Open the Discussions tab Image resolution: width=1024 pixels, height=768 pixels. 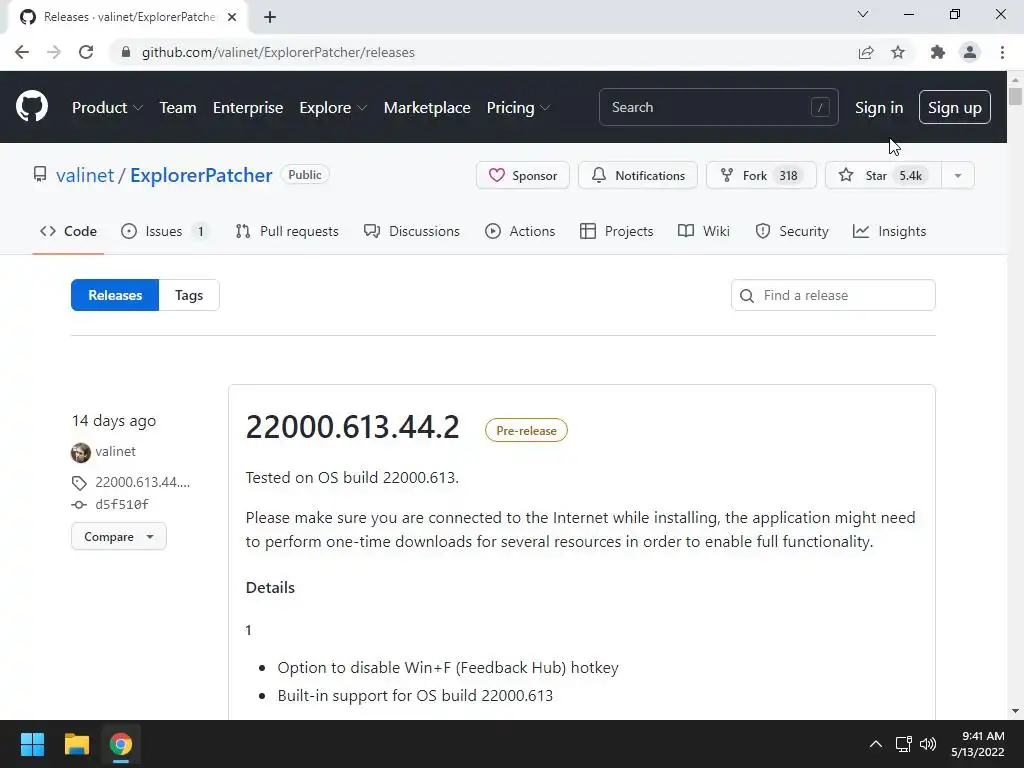pyautogui.click(x=412, y=231)
